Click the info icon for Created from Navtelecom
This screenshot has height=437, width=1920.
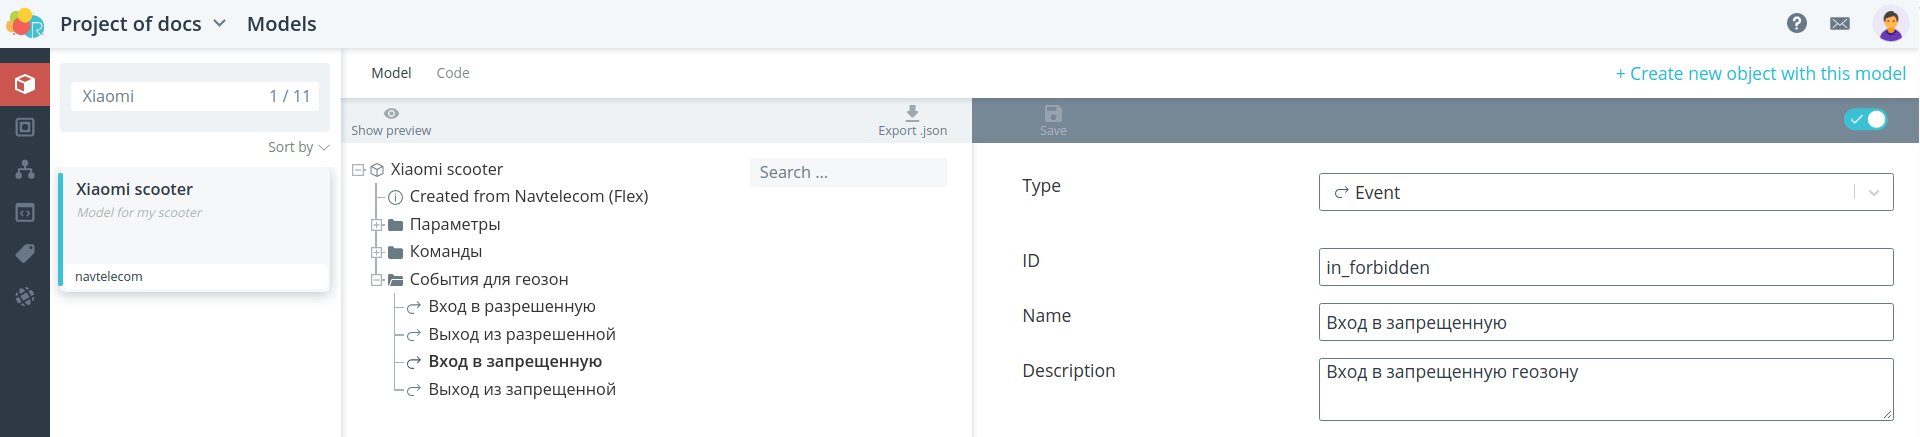396,197
